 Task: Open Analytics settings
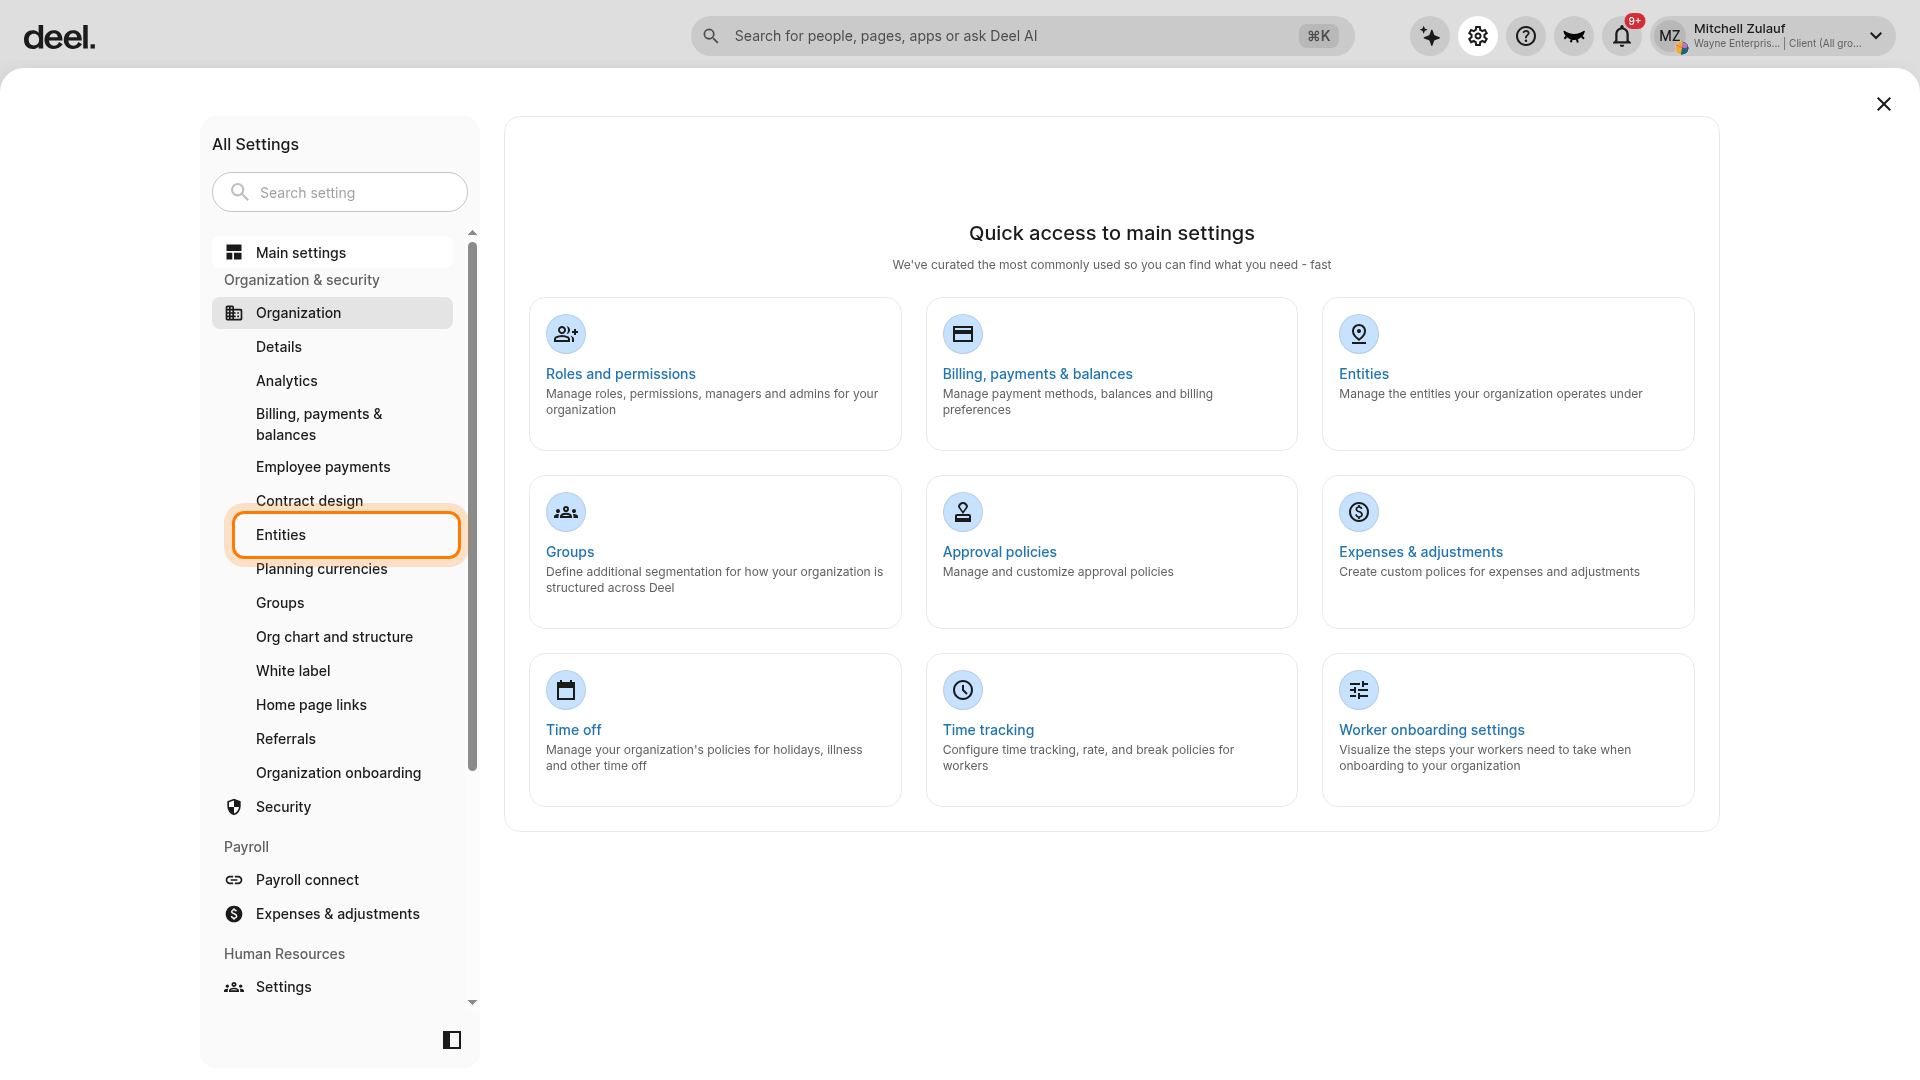(x=287, y=381)
